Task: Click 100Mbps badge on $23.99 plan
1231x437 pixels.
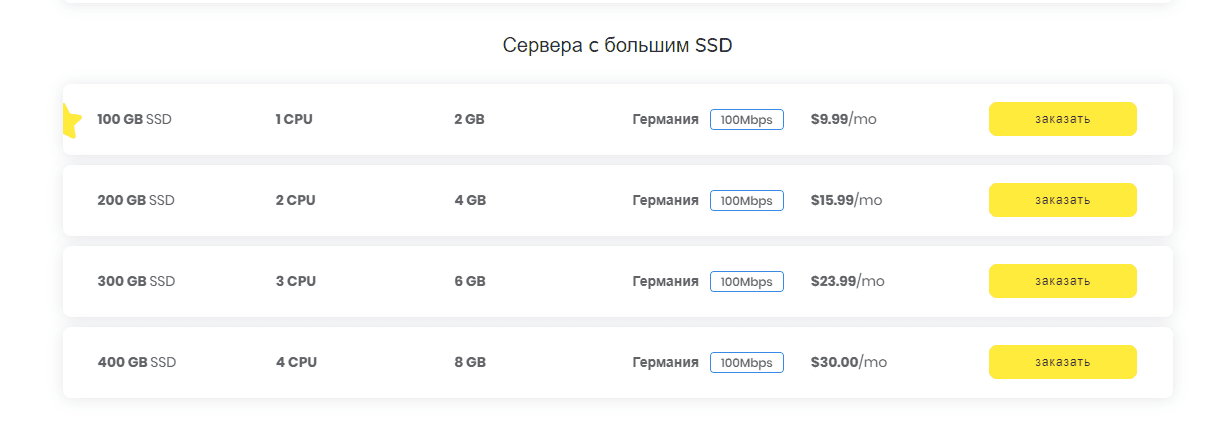Action: pos(746,282)
